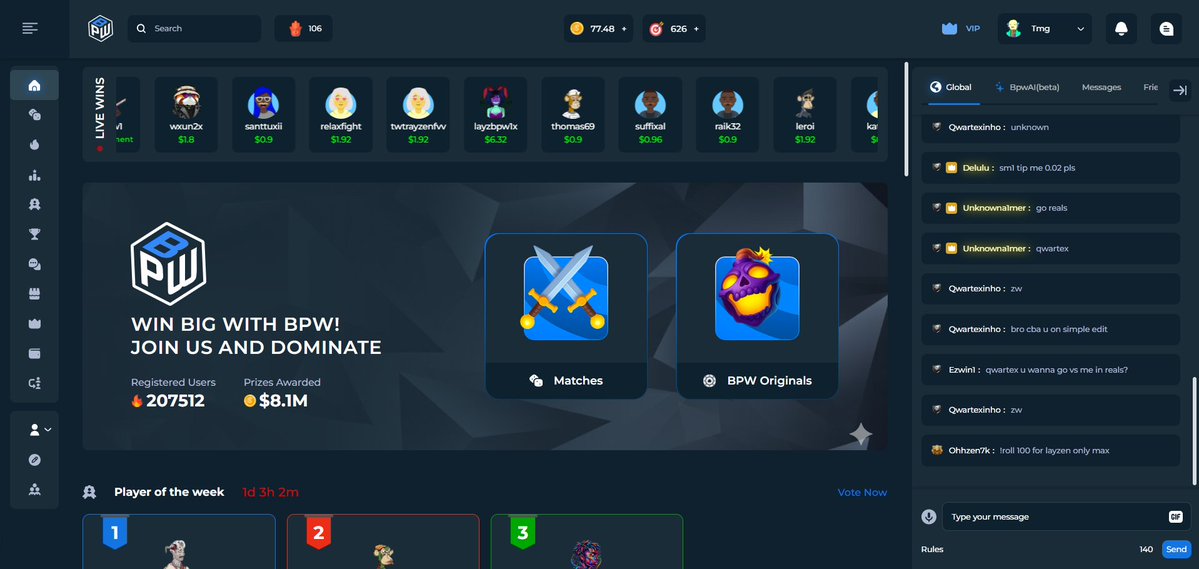Click the main page scrollbar
The width and height of the screenshot is (1199, 569).
point(906,119)
